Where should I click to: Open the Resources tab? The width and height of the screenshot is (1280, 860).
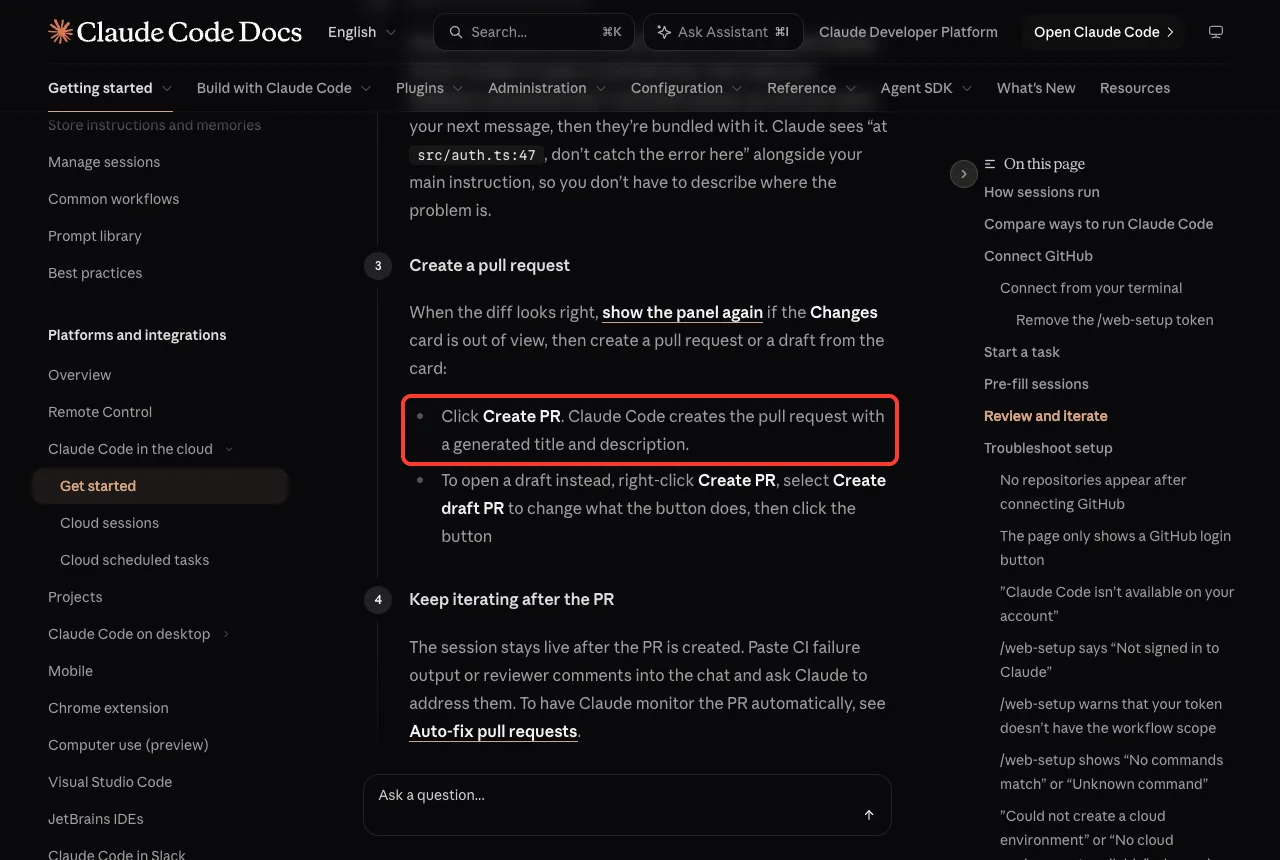(x=1135, y=88)
